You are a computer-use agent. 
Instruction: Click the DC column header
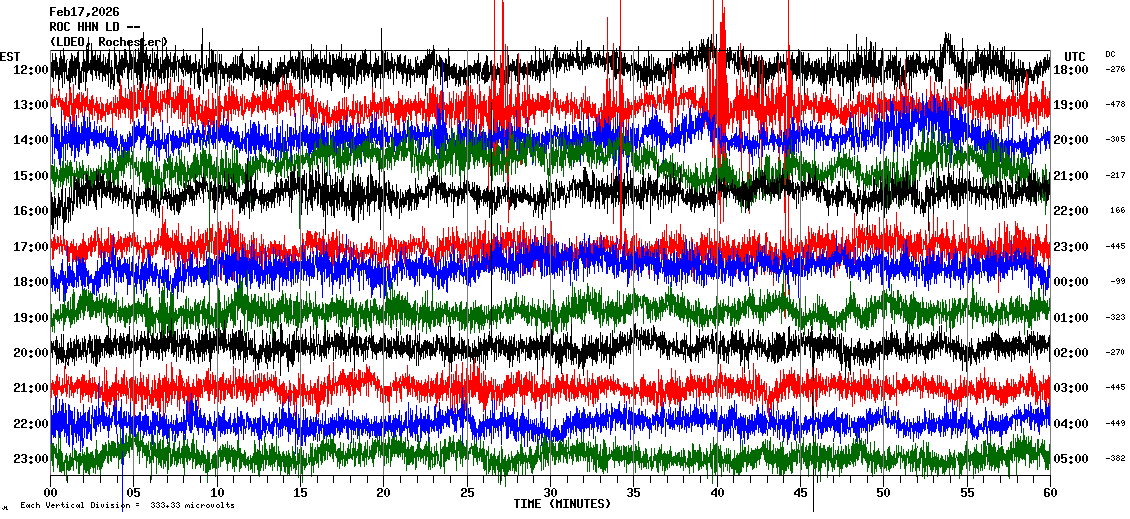[1110, 54]
